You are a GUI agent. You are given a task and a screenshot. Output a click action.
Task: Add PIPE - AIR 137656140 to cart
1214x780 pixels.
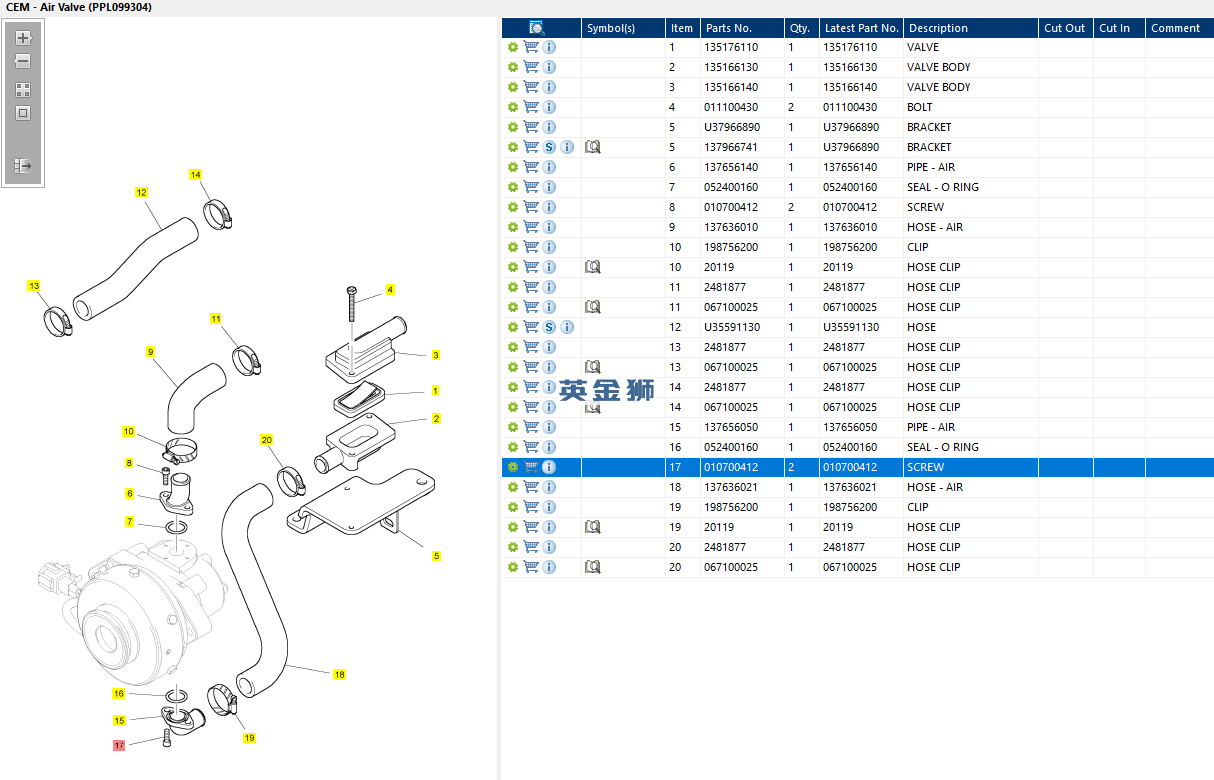(x=531, y=167)
